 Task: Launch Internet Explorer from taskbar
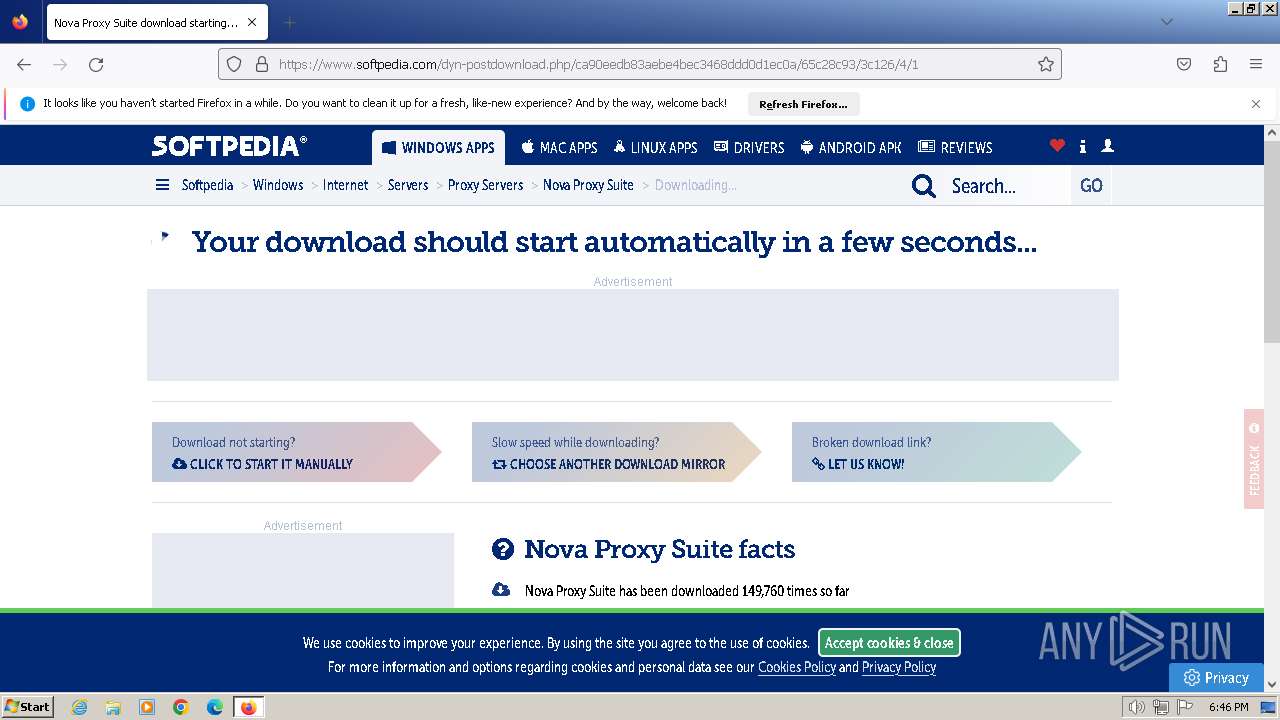pyautogui.click(x=80, y=707)
